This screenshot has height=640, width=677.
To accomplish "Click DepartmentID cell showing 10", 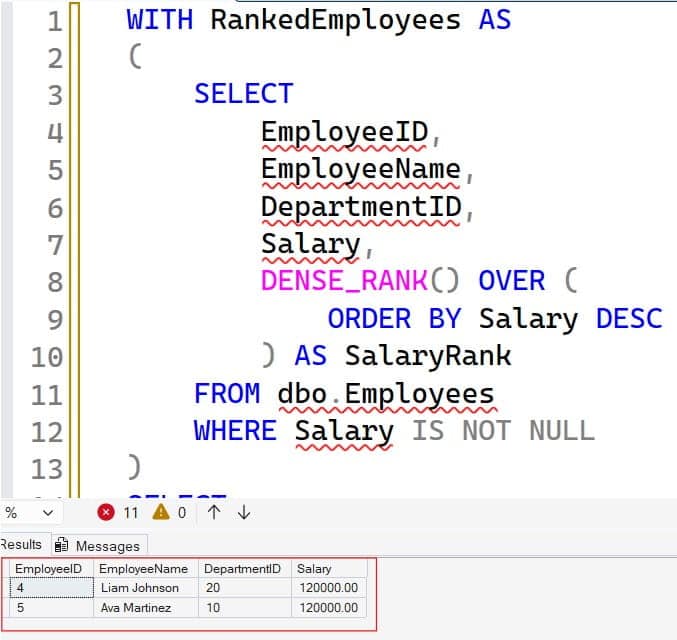I will pos(245,608).
